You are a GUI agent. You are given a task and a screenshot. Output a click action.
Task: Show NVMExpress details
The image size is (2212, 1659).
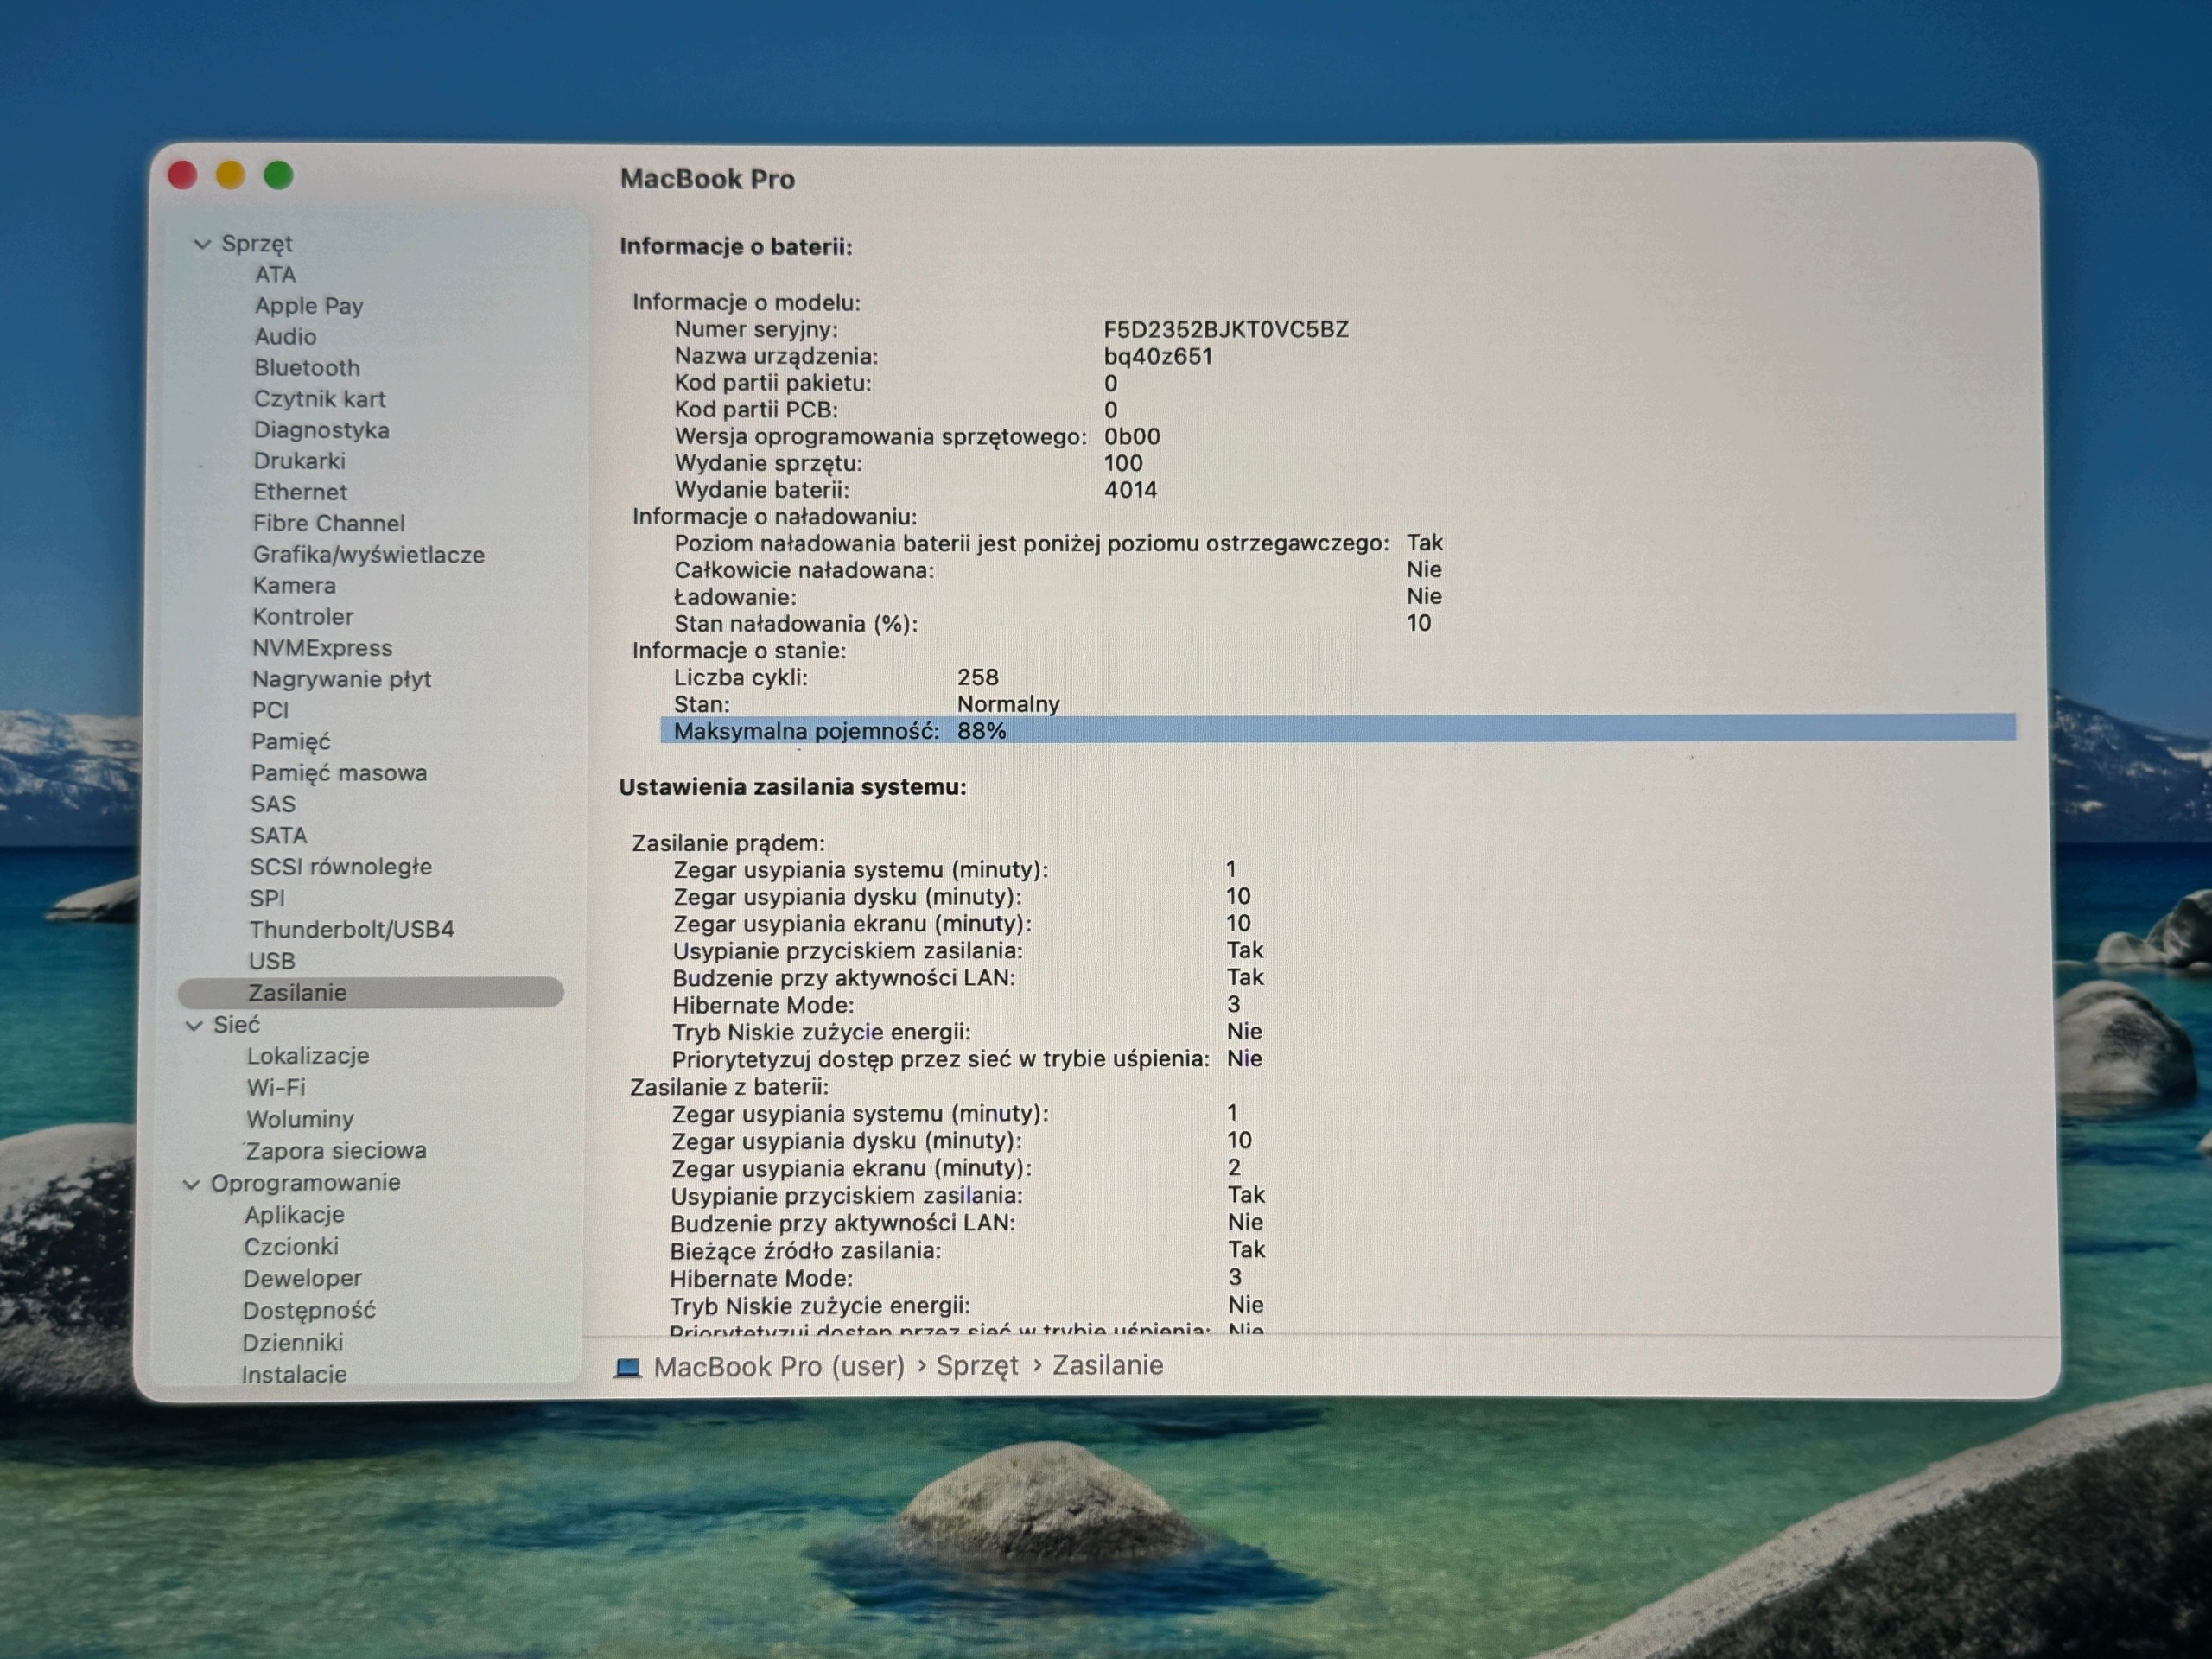[322, 647]
